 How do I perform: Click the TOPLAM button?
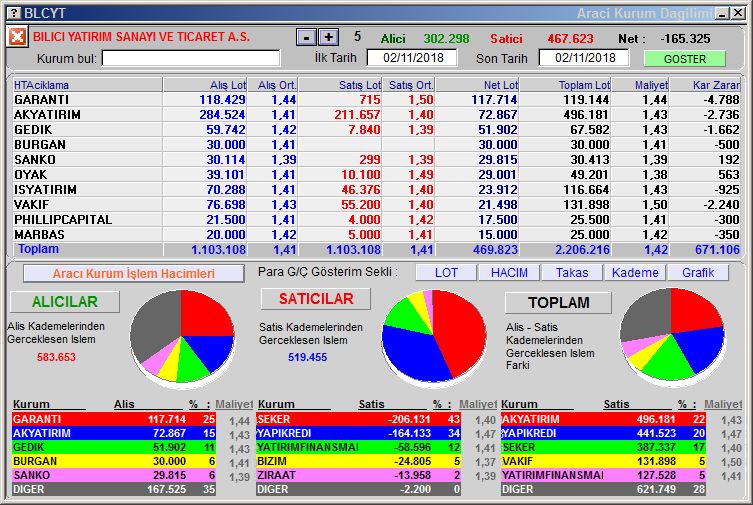click(x=559, y=302)
